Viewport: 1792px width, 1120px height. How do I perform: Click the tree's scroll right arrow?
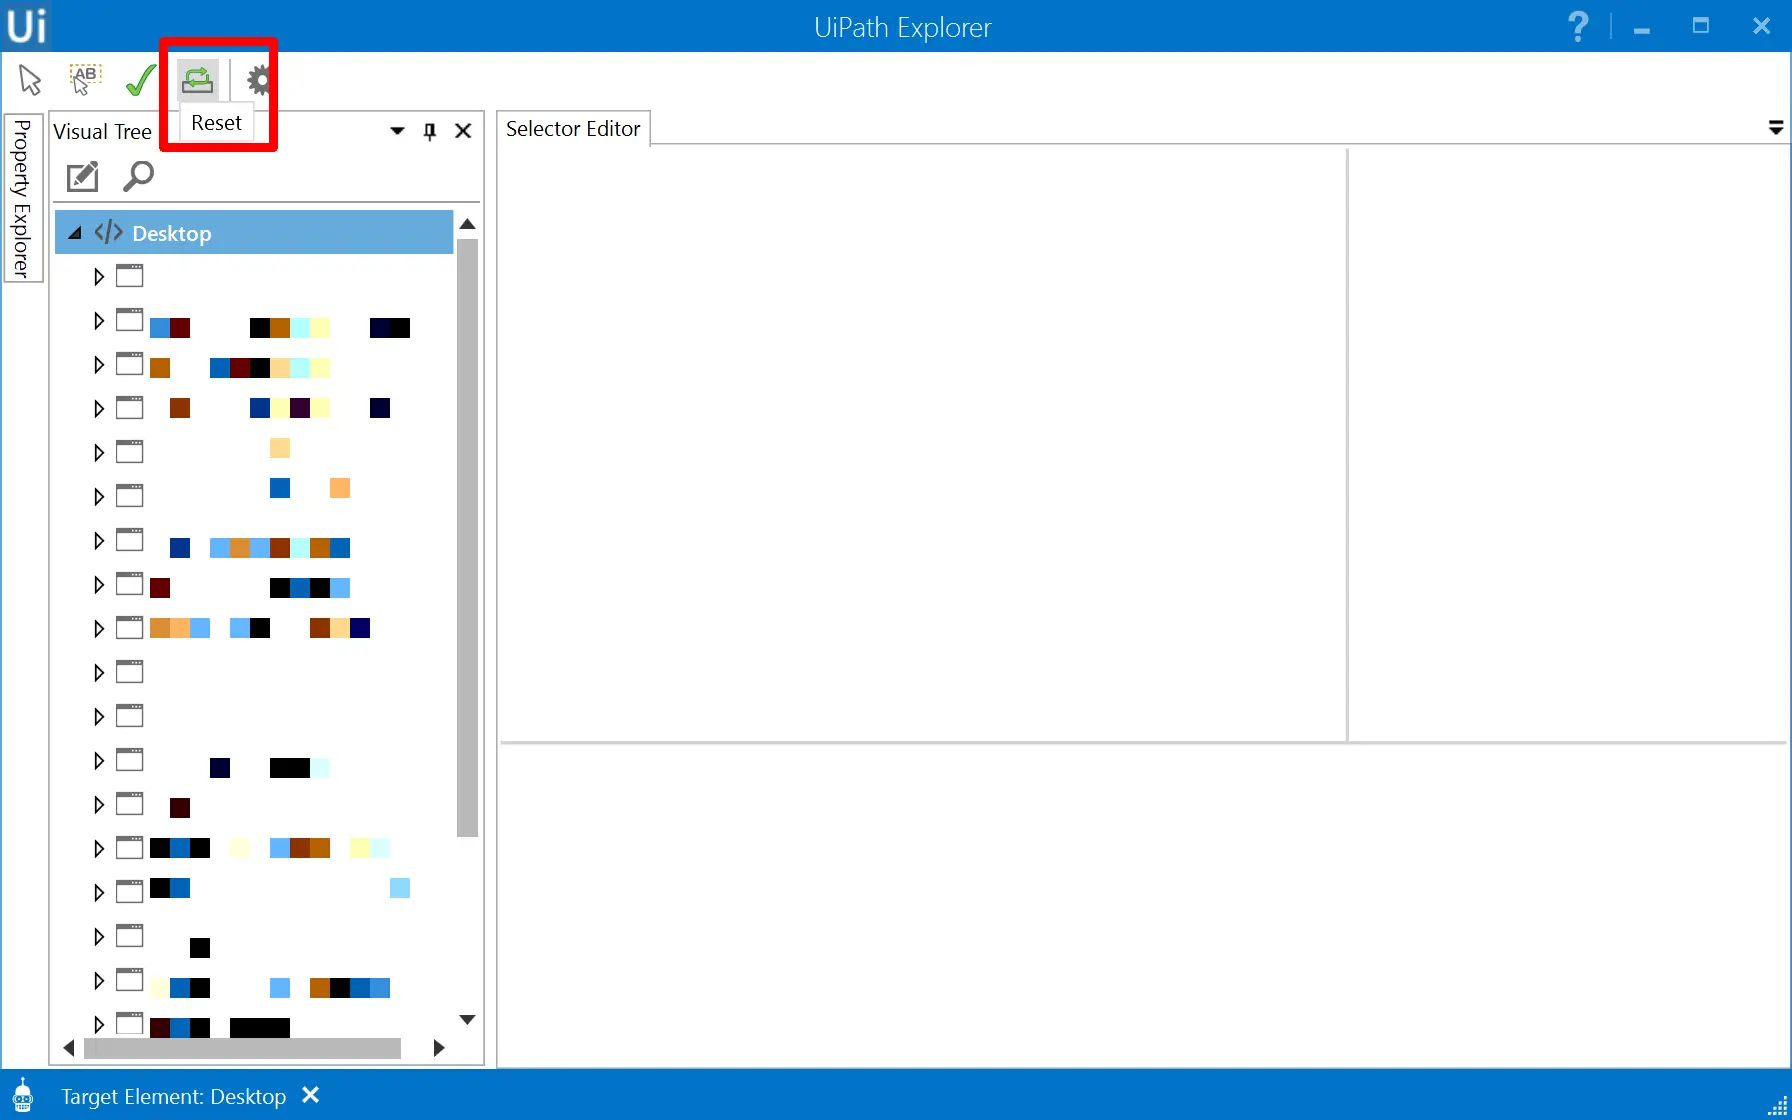pos(438,1048)
